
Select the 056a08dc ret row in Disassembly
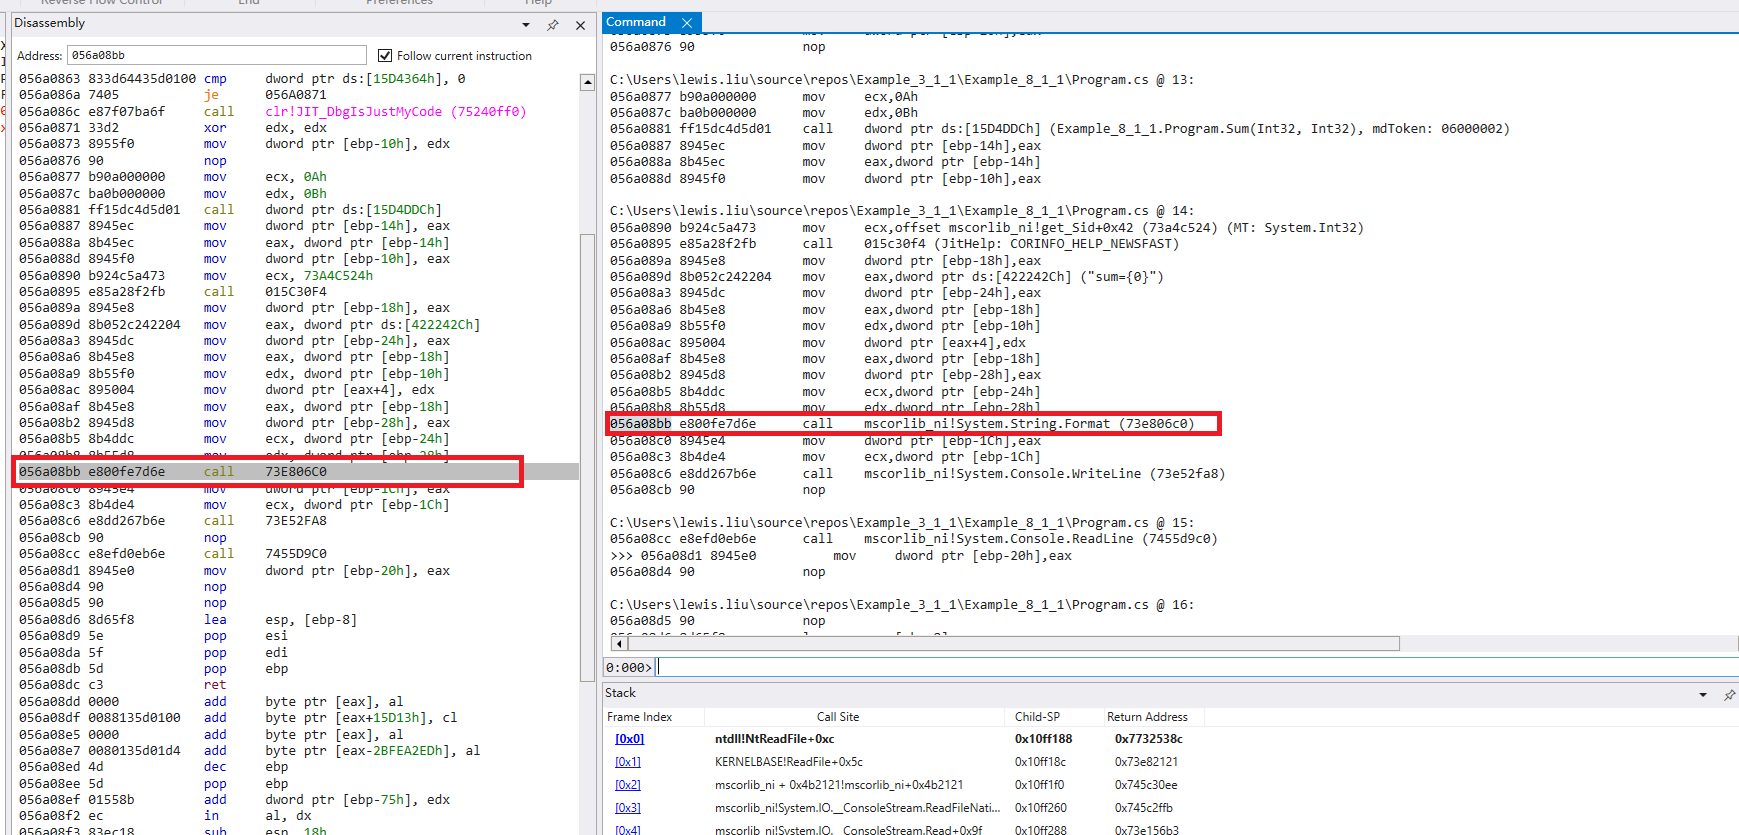298,685
